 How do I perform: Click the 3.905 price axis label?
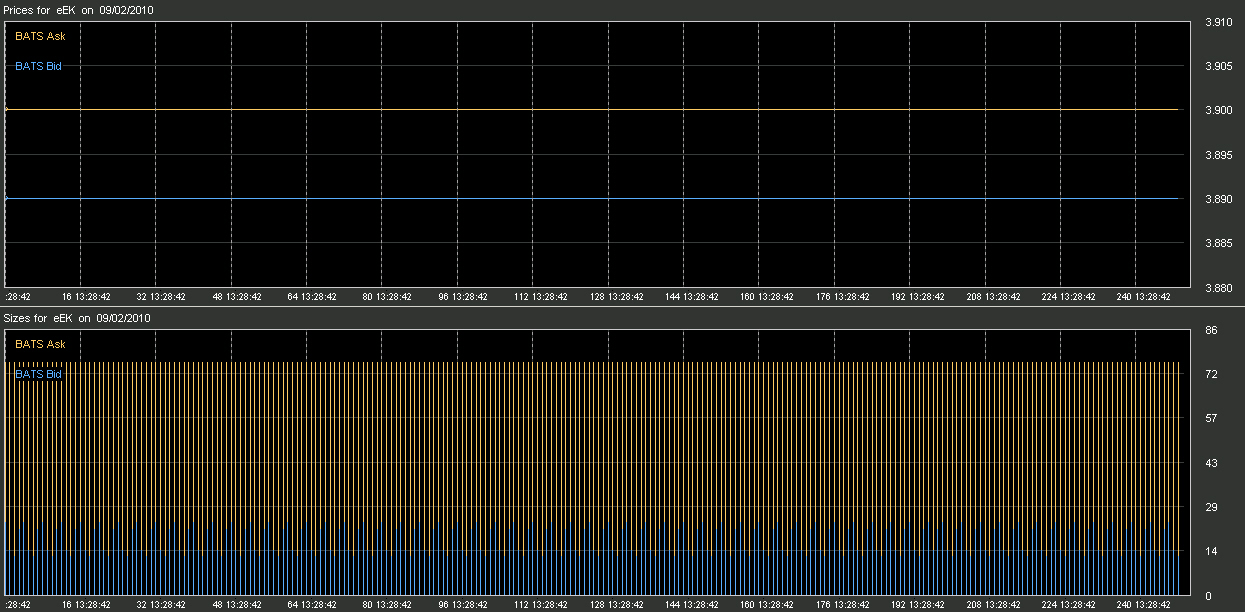[1218, 66]
